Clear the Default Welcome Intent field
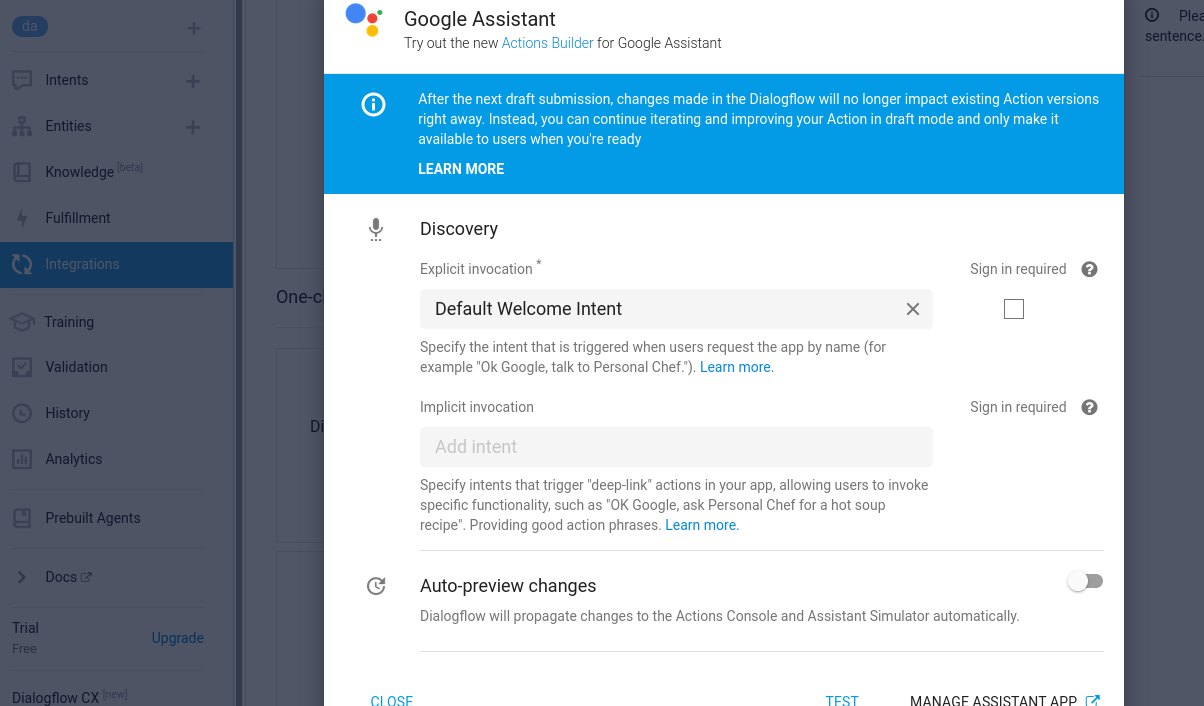This screenshot has height=706, width=1204. point(912,309)
